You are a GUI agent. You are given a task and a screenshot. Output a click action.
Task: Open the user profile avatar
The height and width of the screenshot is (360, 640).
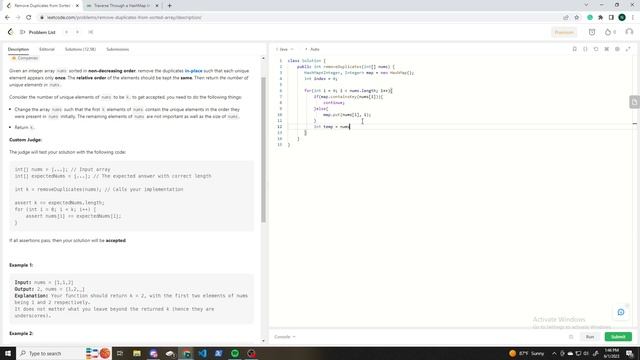(629, 32)
